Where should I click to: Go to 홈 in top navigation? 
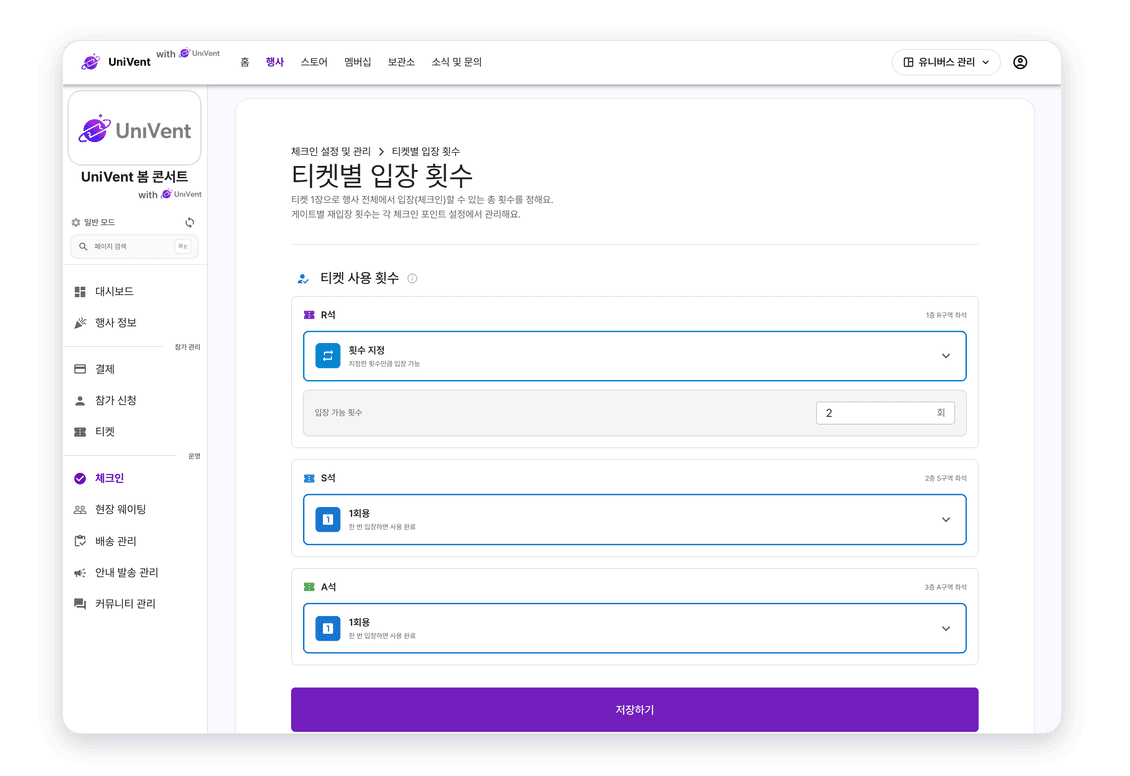click(x=245, y=62)
